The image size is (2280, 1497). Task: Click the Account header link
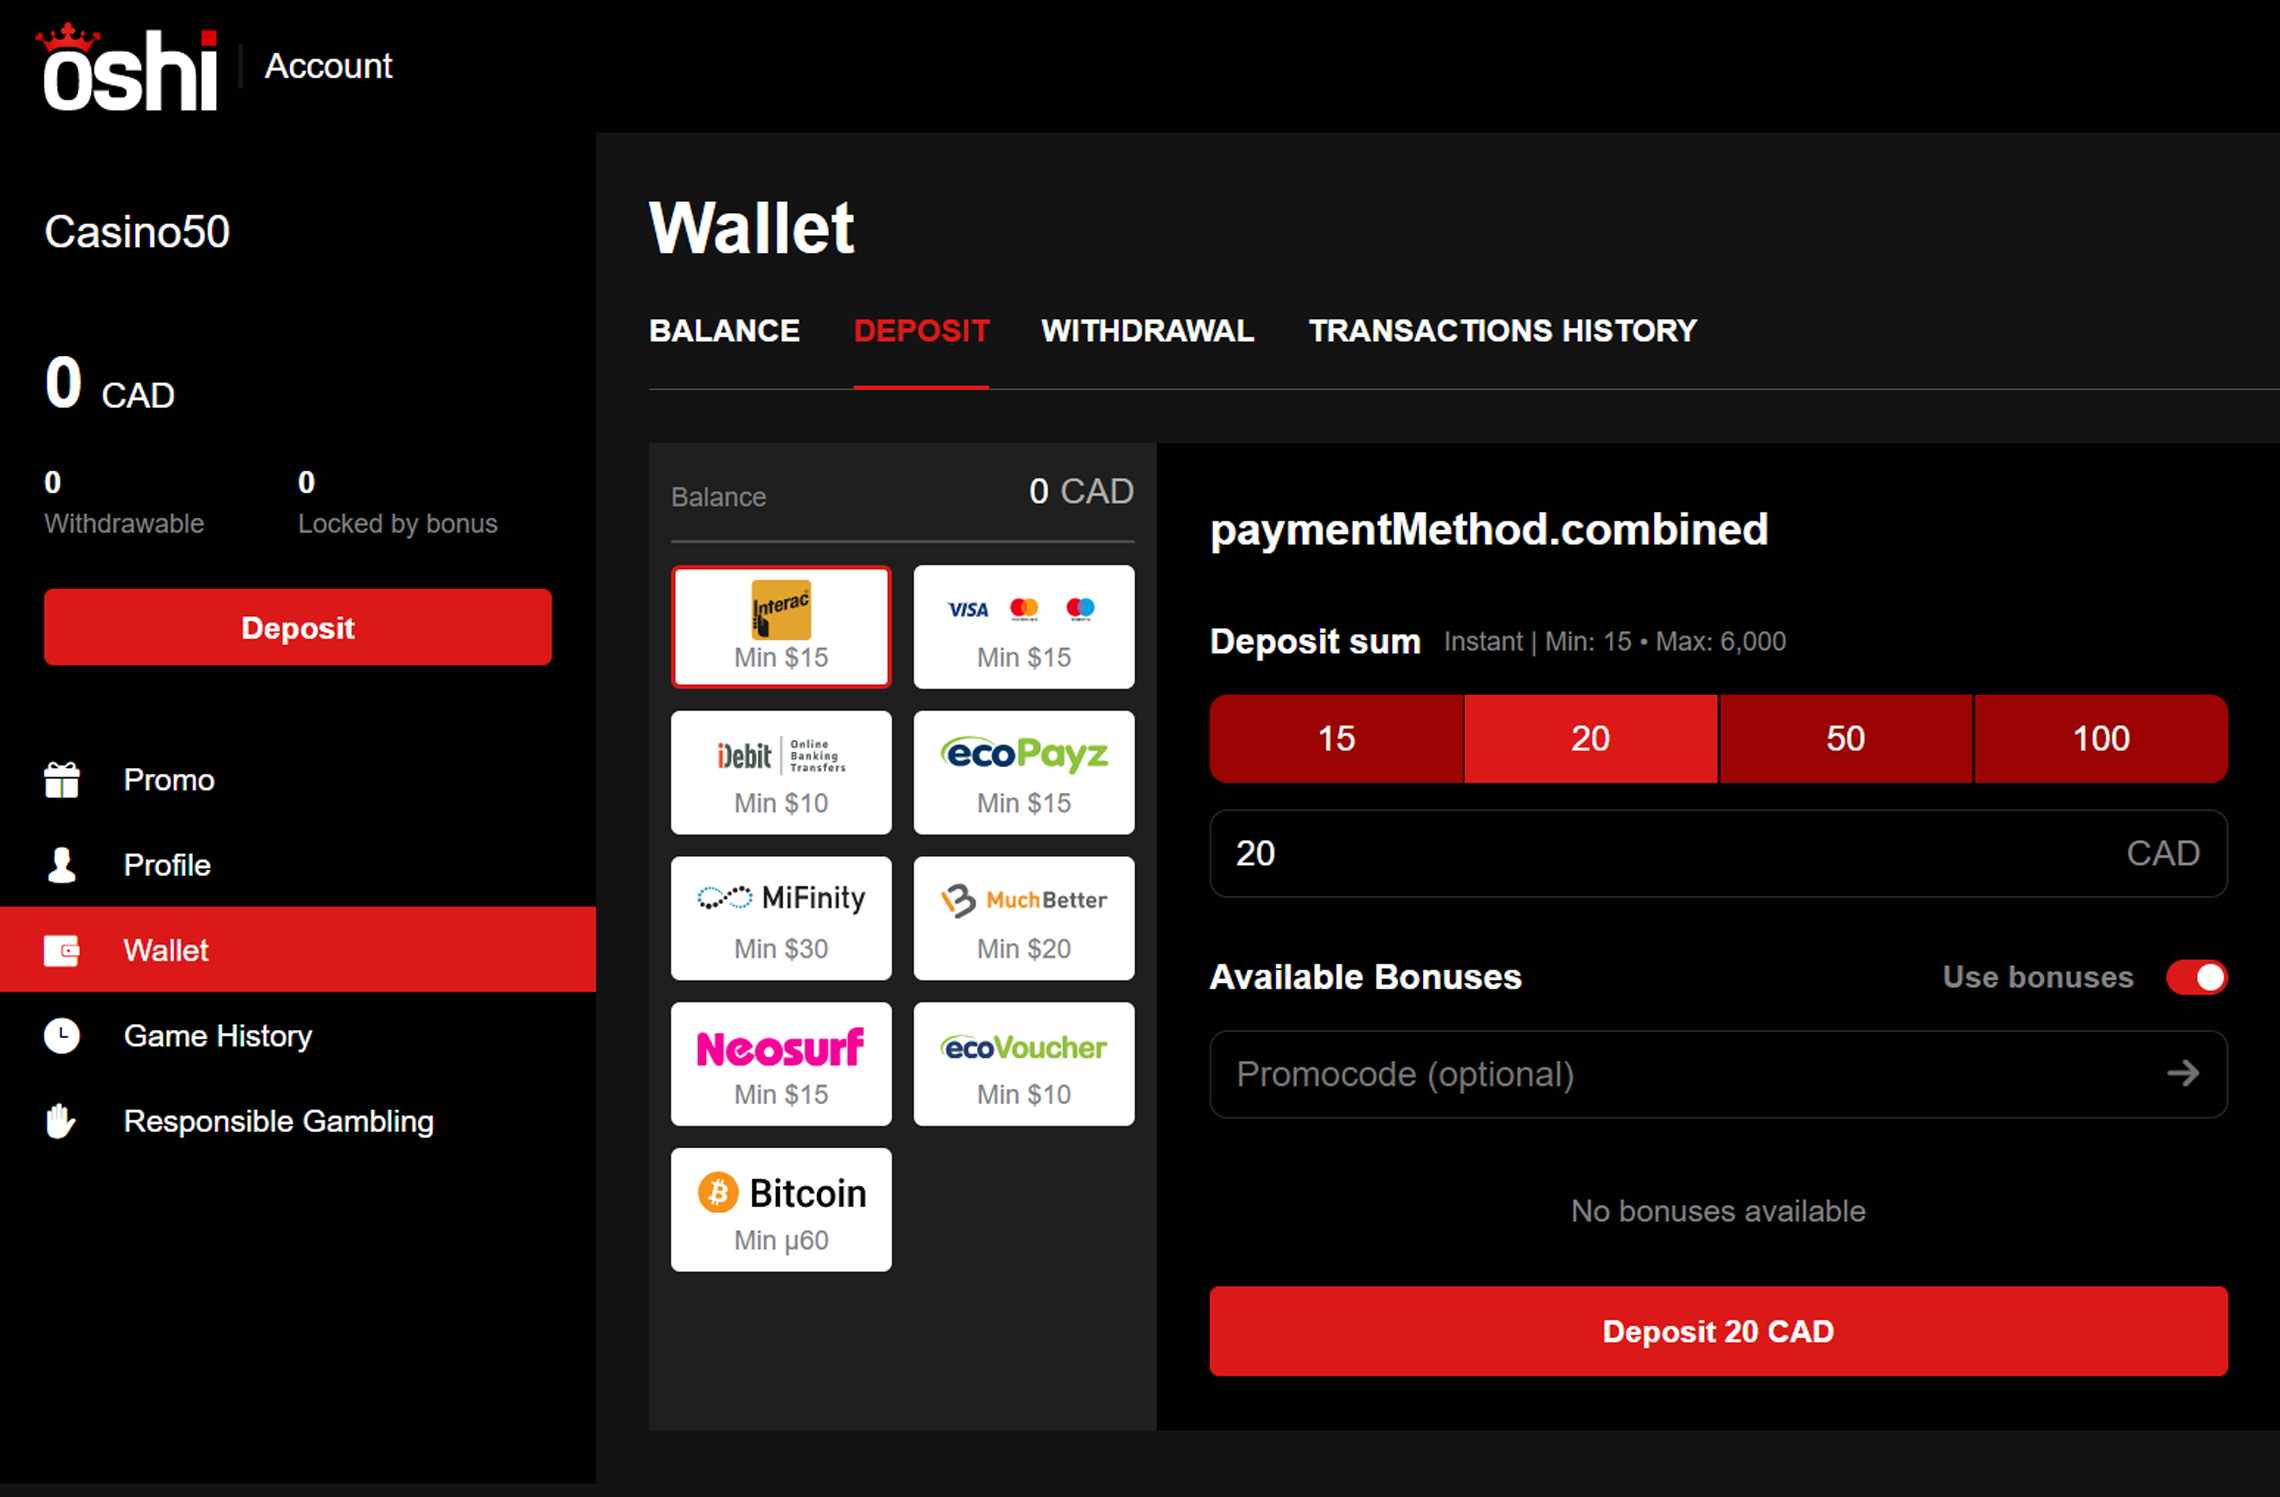(x=328, y=66)
